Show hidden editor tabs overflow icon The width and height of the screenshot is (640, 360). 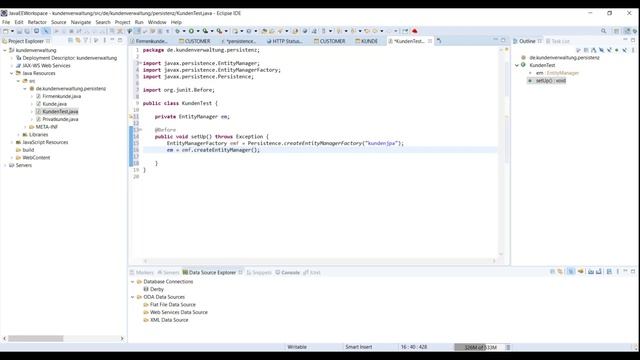pyautogui.click(x=439, y=41)
